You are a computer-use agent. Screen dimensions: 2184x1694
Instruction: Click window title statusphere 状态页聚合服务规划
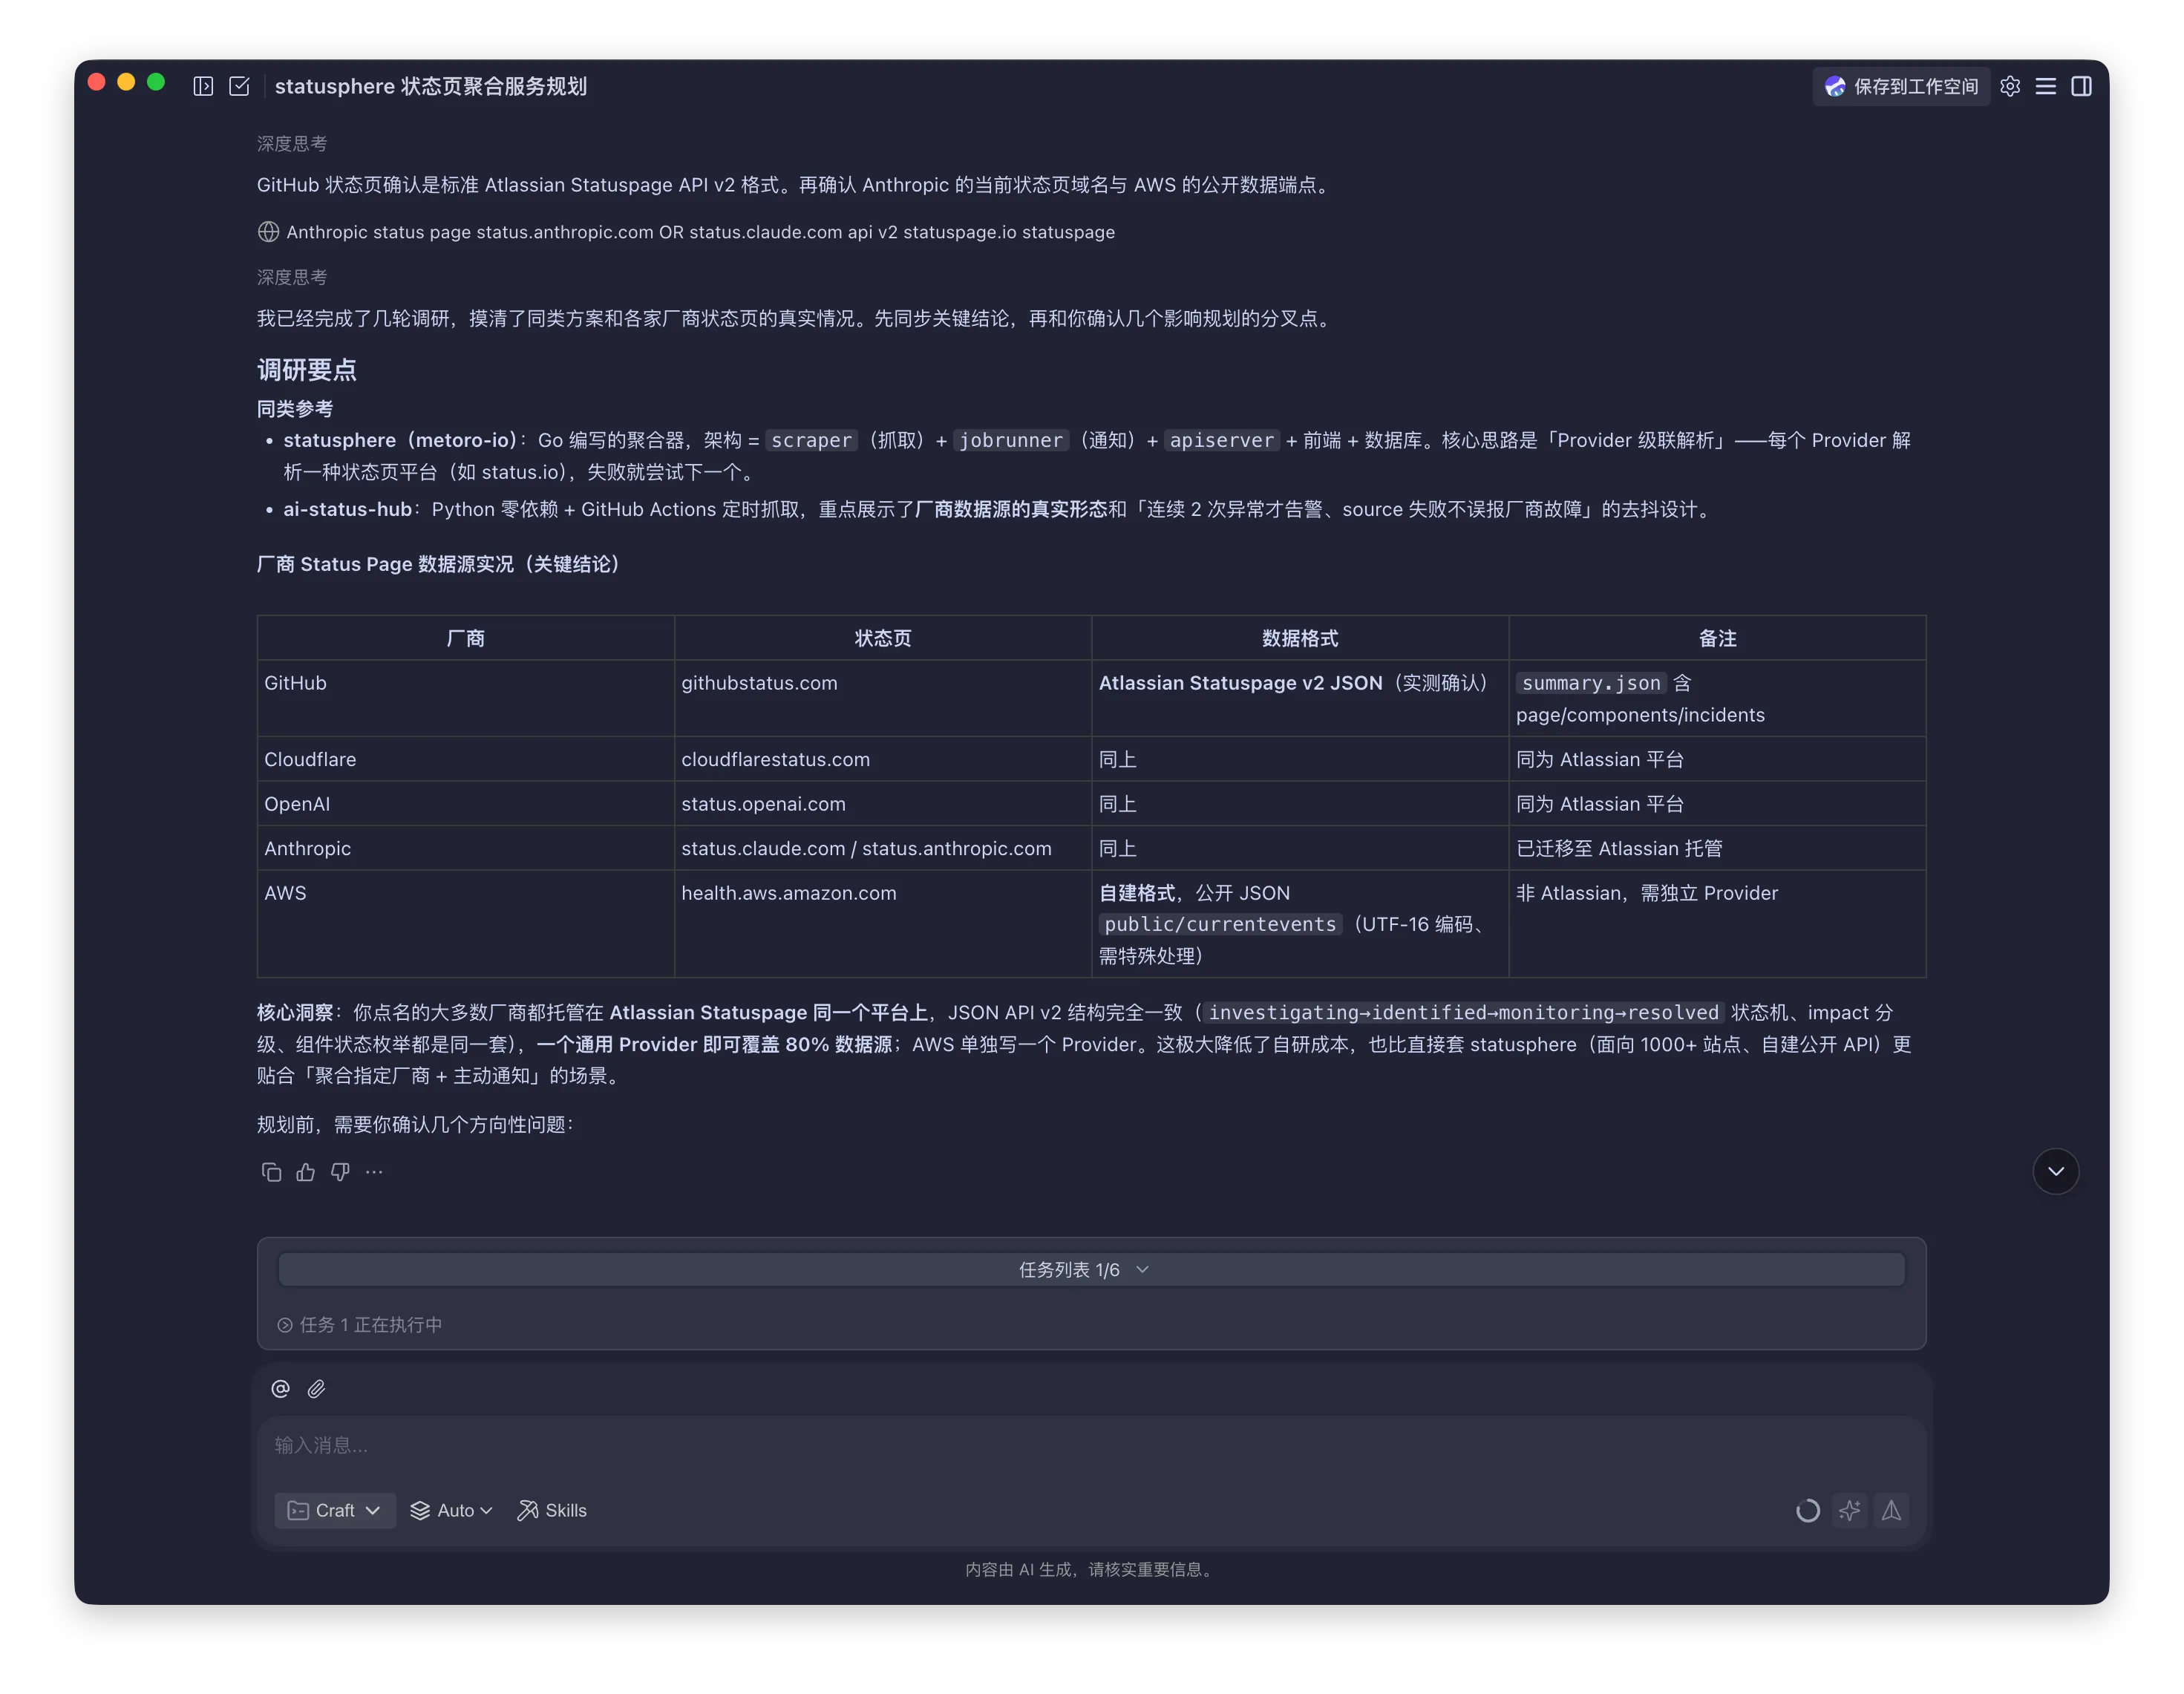[431, 86]
